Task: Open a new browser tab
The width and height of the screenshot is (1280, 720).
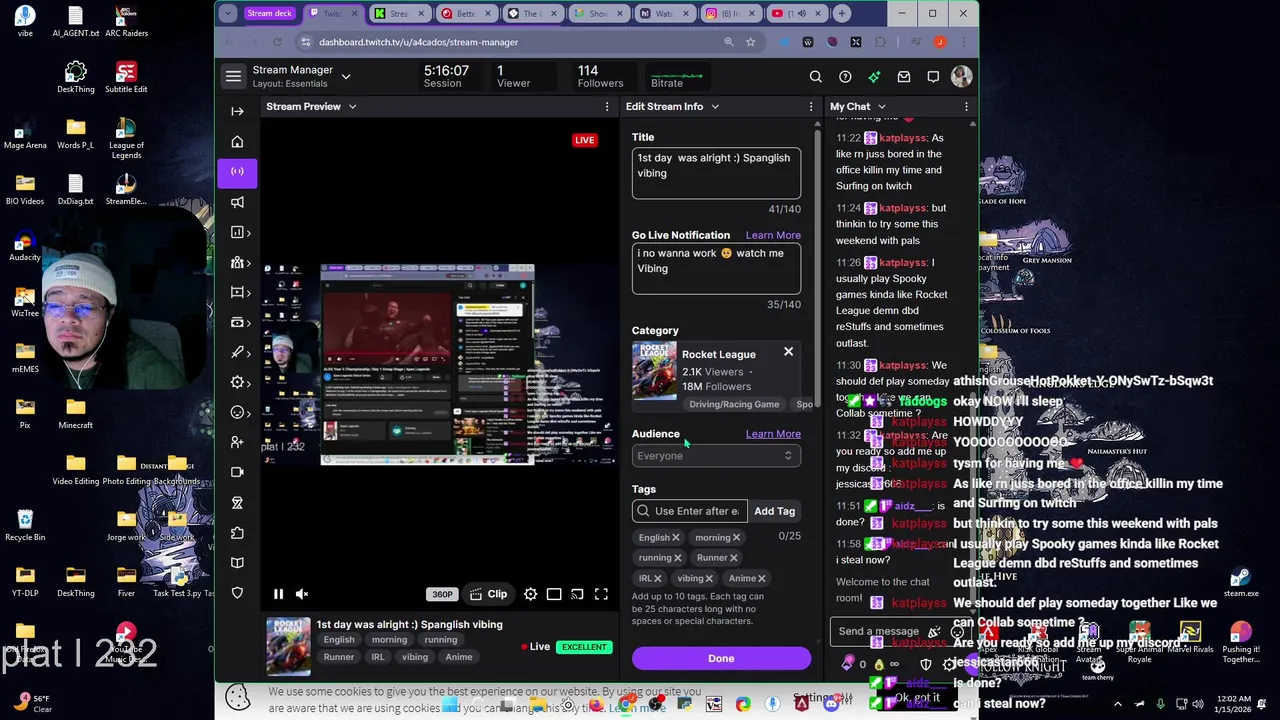Action: (x=842, y=13)
